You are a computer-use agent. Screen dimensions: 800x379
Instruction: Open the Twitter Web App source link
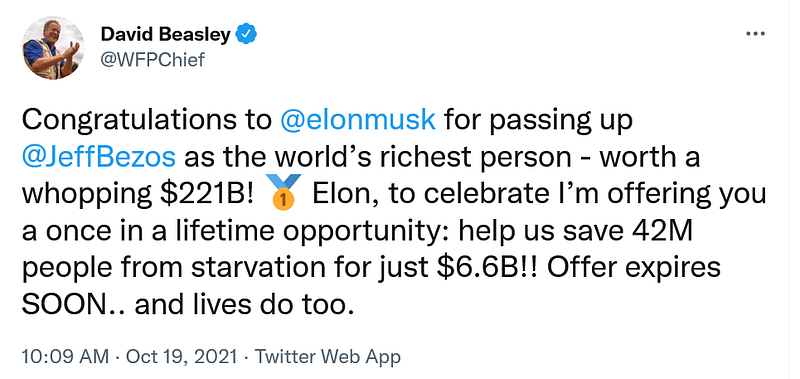[328, 357]
